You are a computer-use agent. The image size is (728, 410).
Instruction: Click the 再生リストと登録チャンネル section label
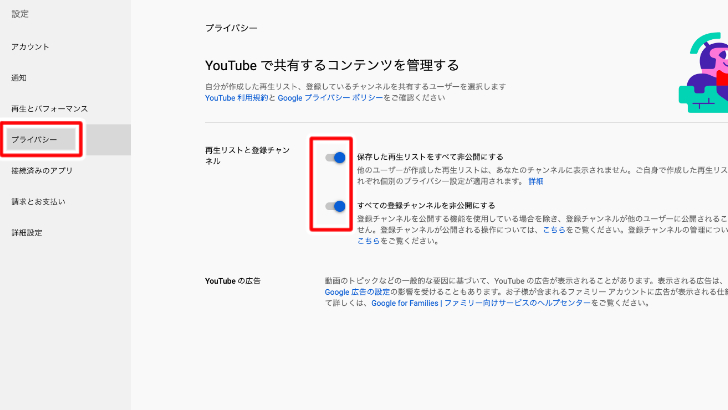coord(247,156)
